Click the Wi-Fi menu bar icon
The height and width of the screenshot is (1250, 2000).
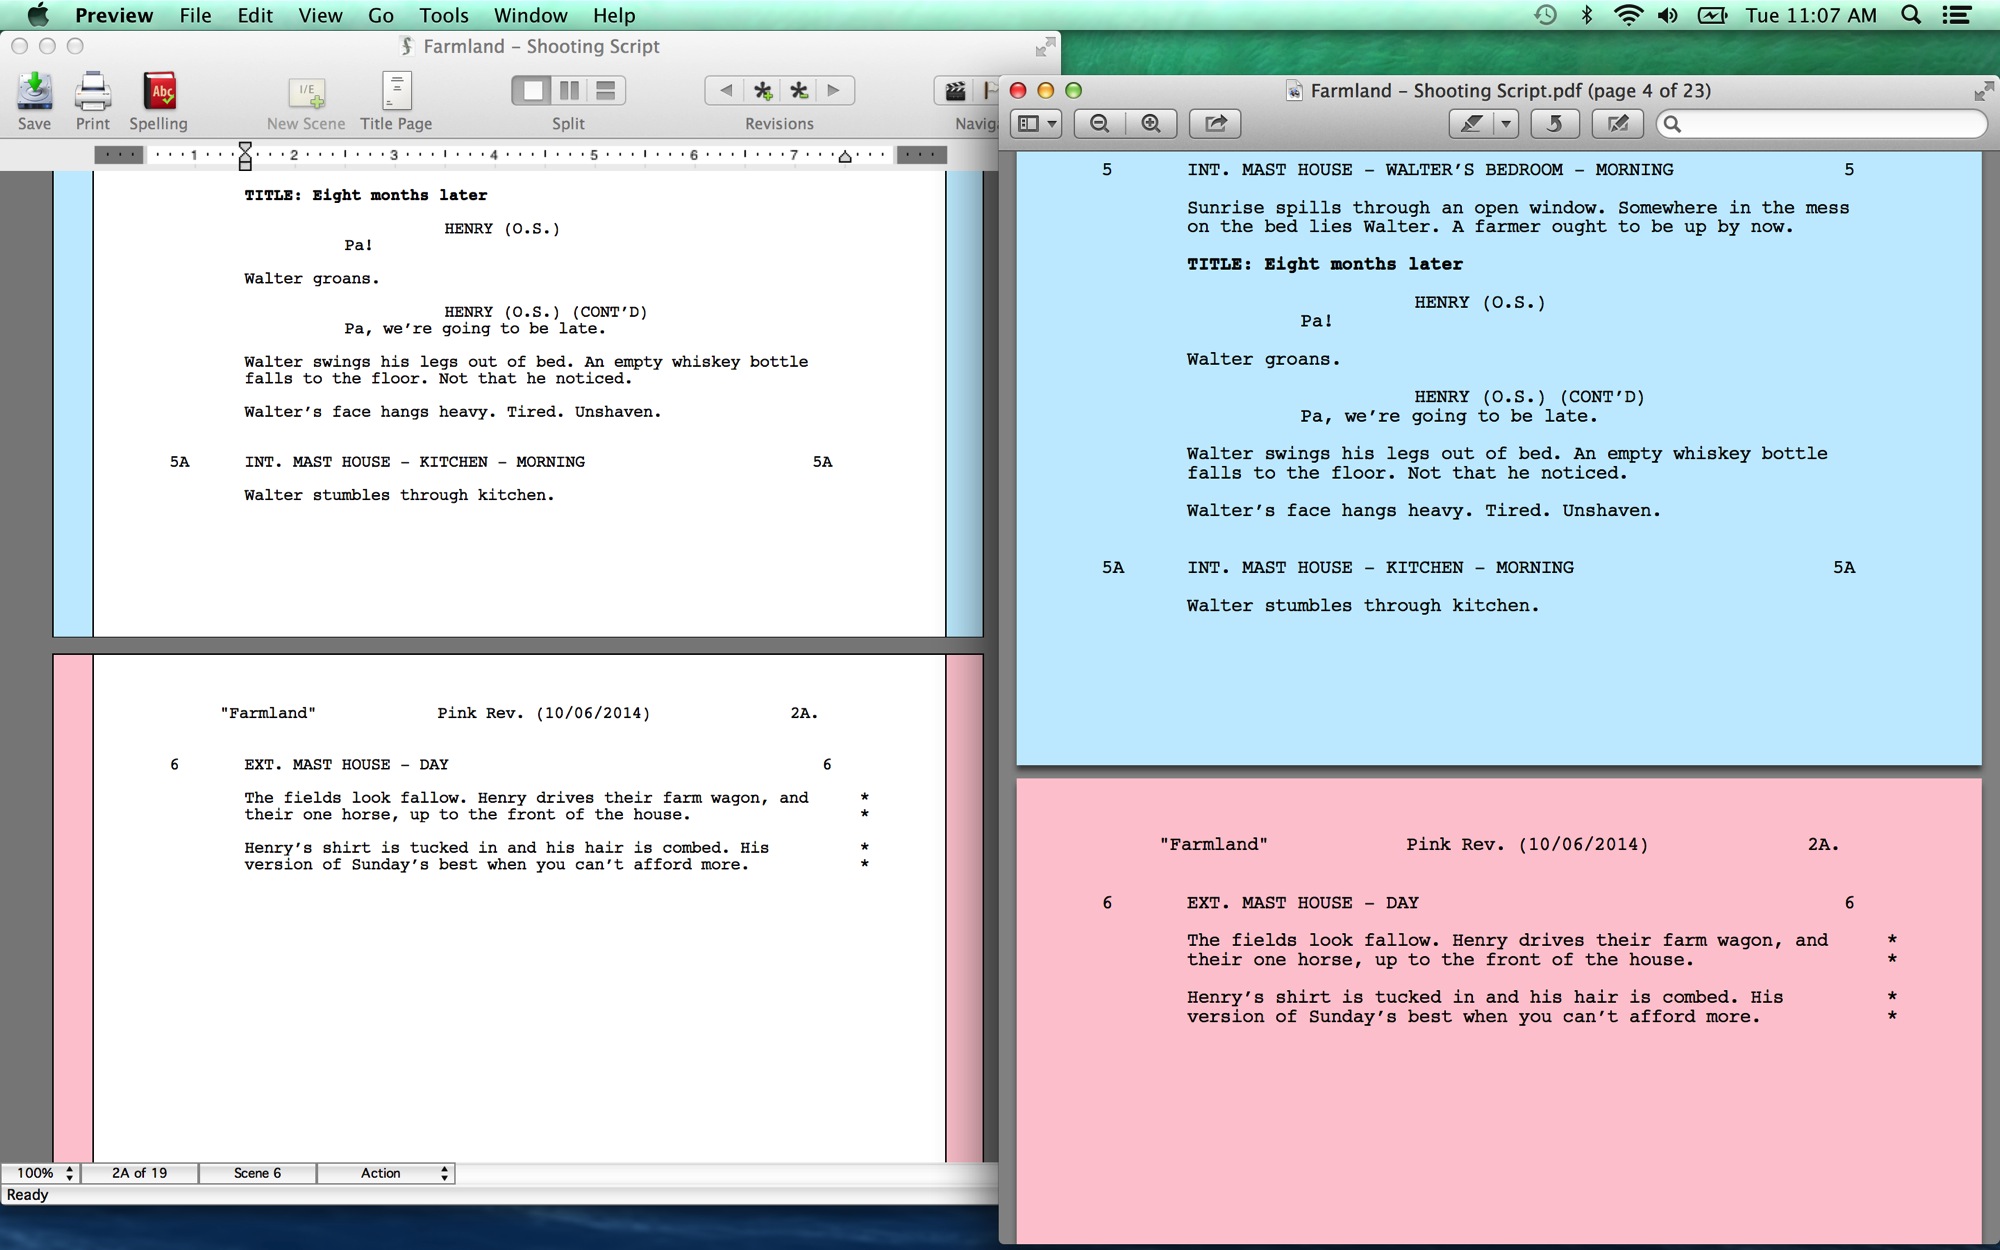coord(1629,15)
